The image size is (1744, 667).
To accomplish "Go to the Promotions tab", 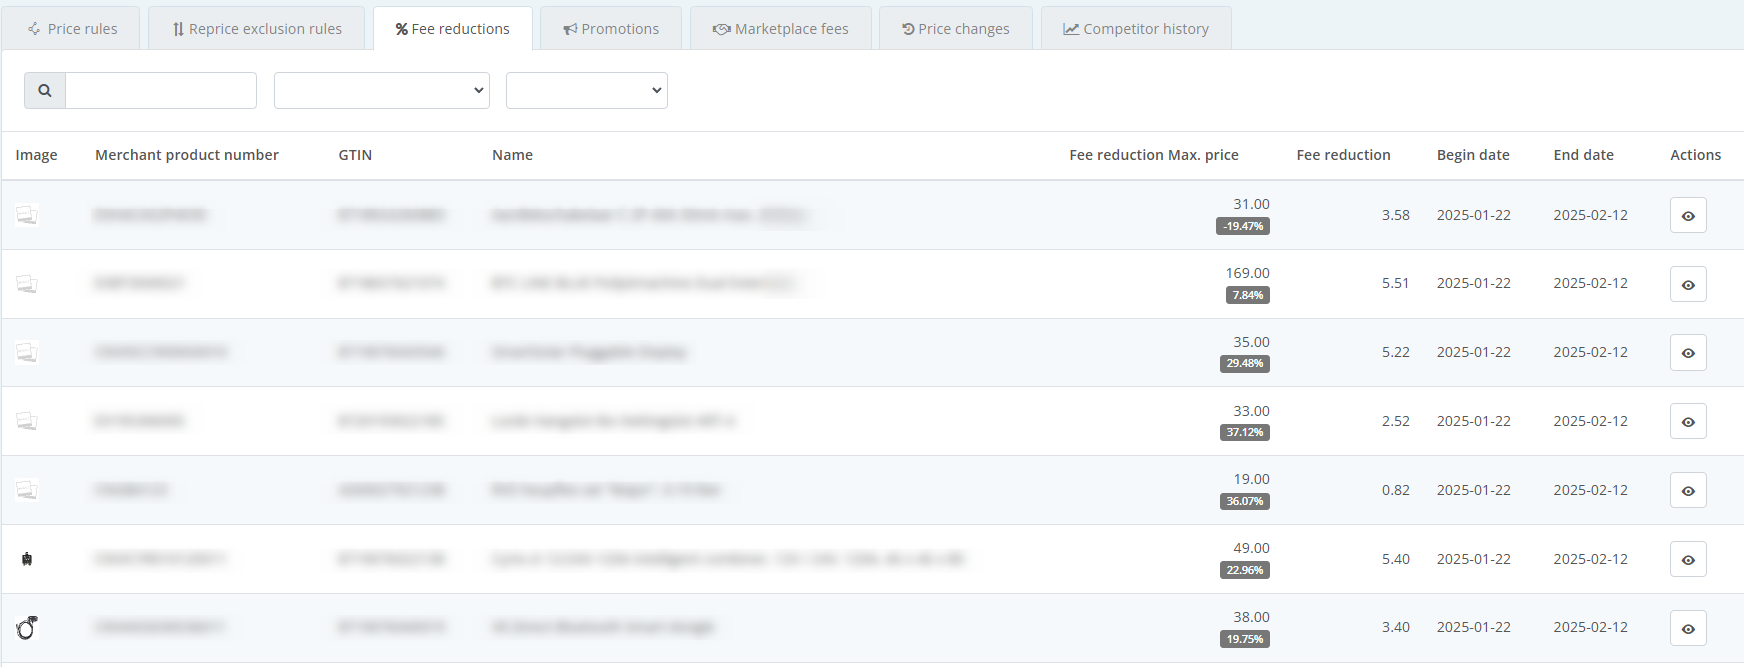I will click(x=611, y=29).
